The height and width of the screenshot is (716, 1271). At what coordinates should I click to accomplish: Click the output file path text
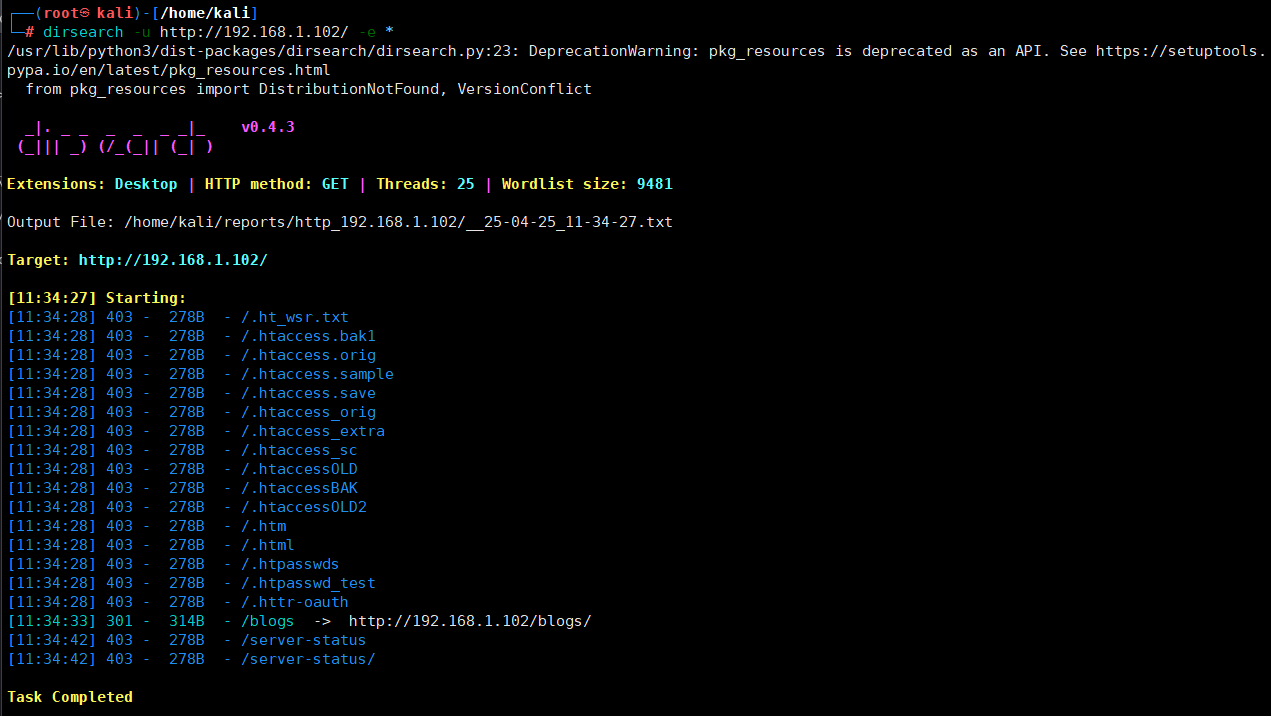(399, 222)
